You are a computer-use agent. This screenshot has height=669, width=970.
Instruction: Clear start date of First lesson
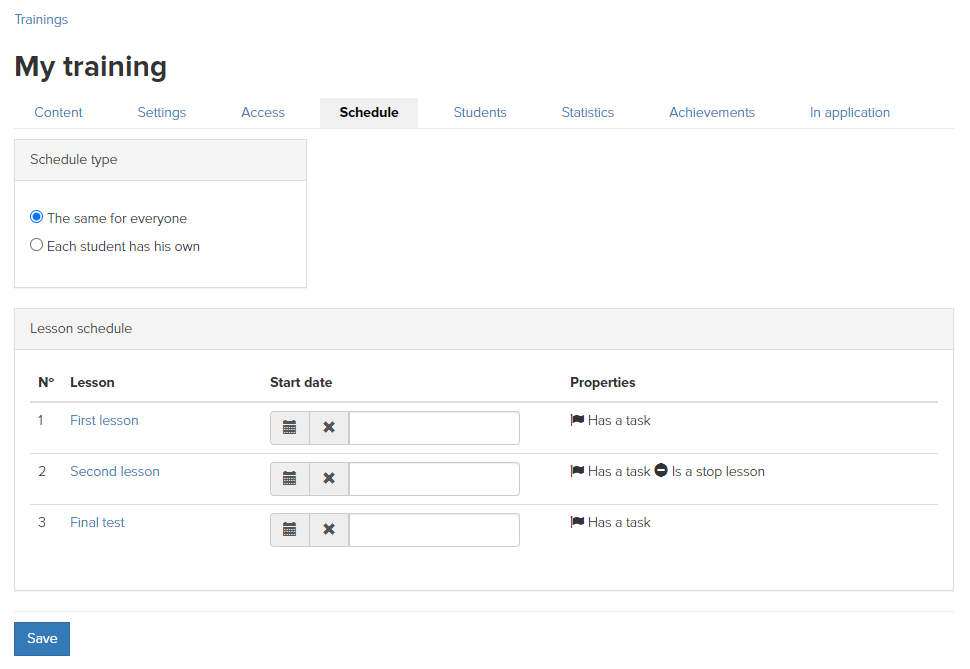329,428
